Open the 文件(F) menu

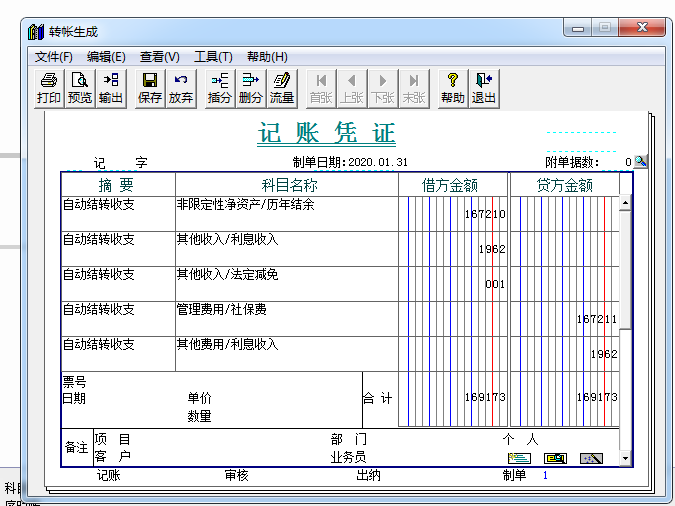coord(53,57)
